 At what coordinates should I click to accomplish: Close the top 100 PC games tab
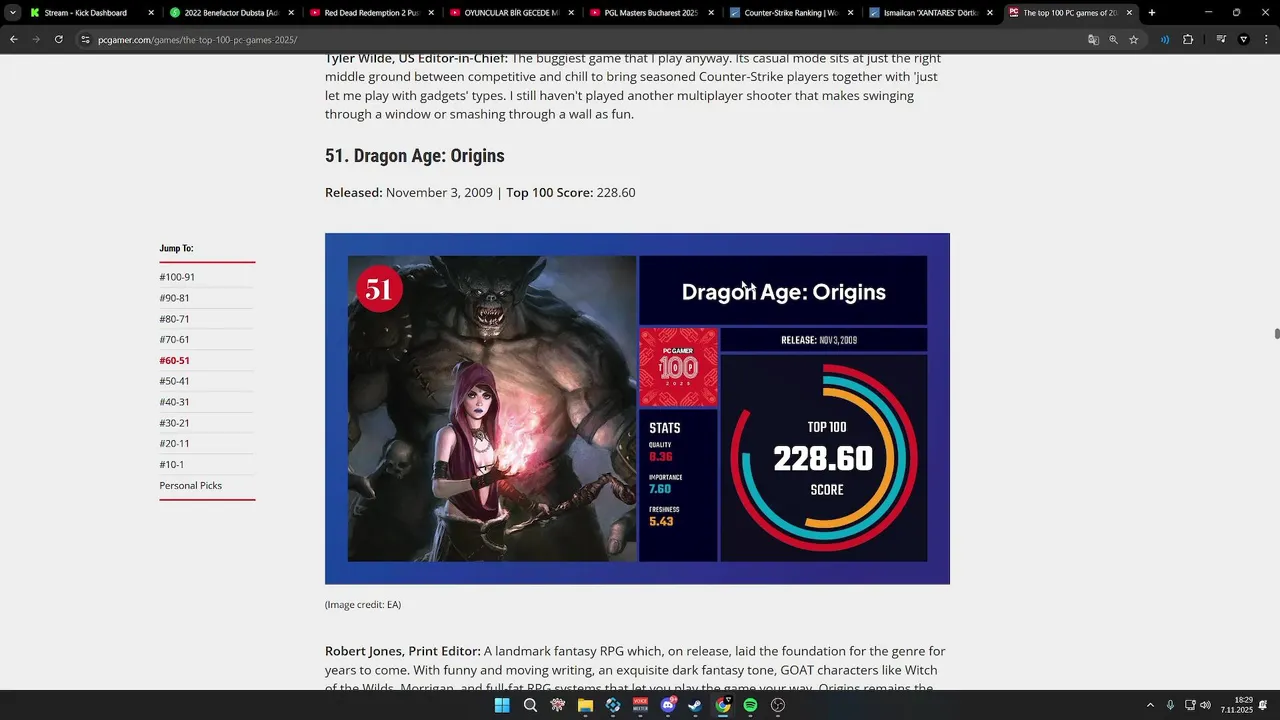click(x=1129, y=13)
